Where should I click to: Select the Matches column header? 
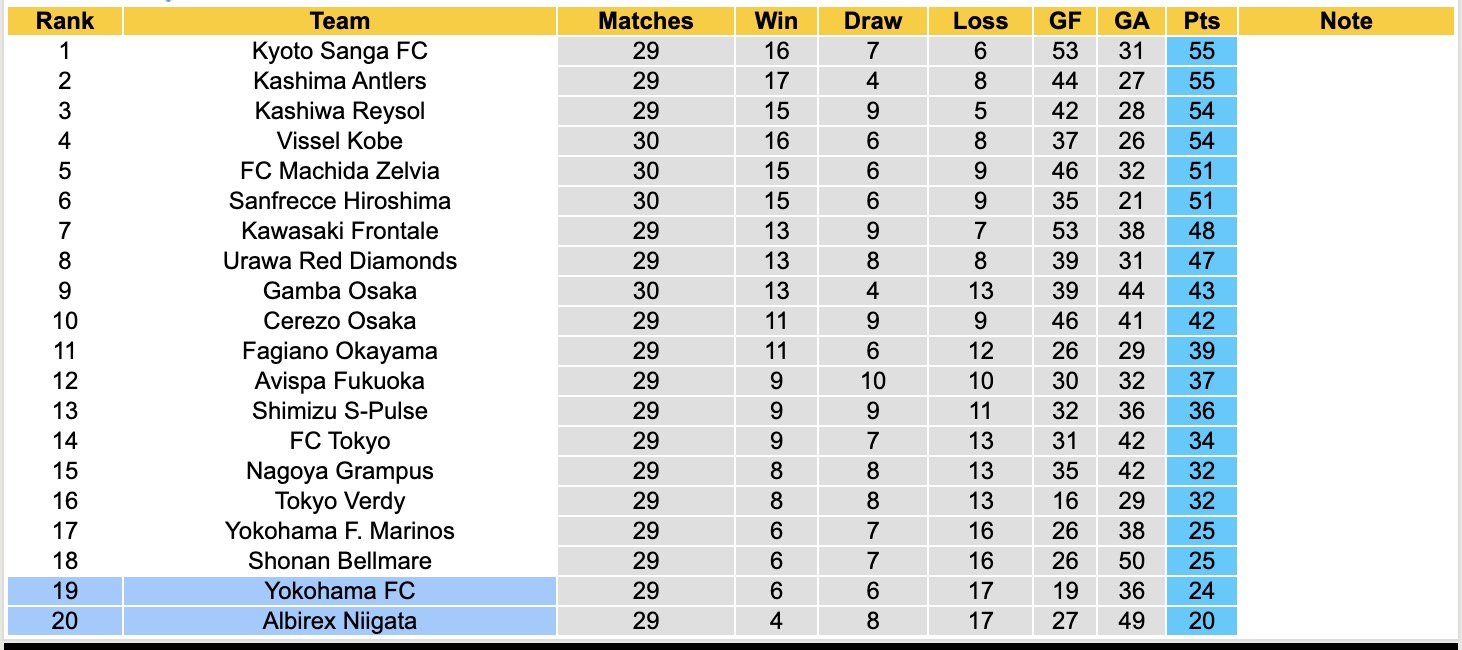point(645,21)
